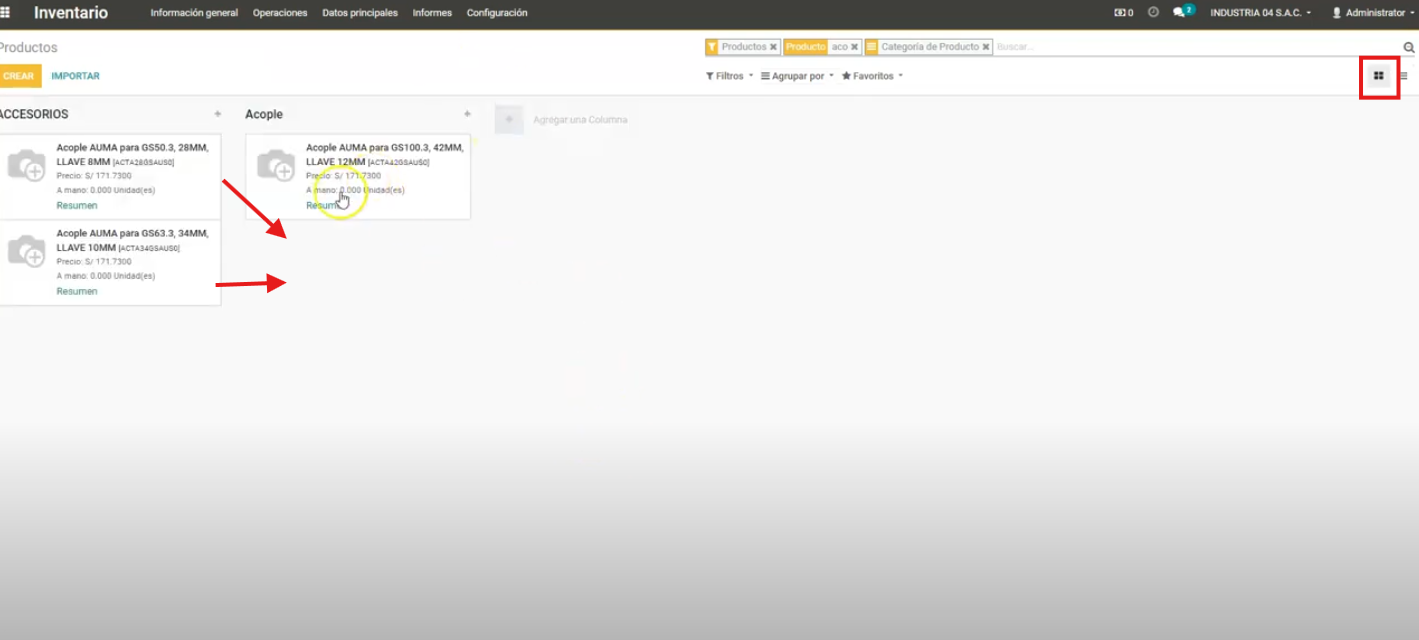Remove Categoría de Producto grouping tag
This screenshot has height=640, width=1419.
coord(986,47)
